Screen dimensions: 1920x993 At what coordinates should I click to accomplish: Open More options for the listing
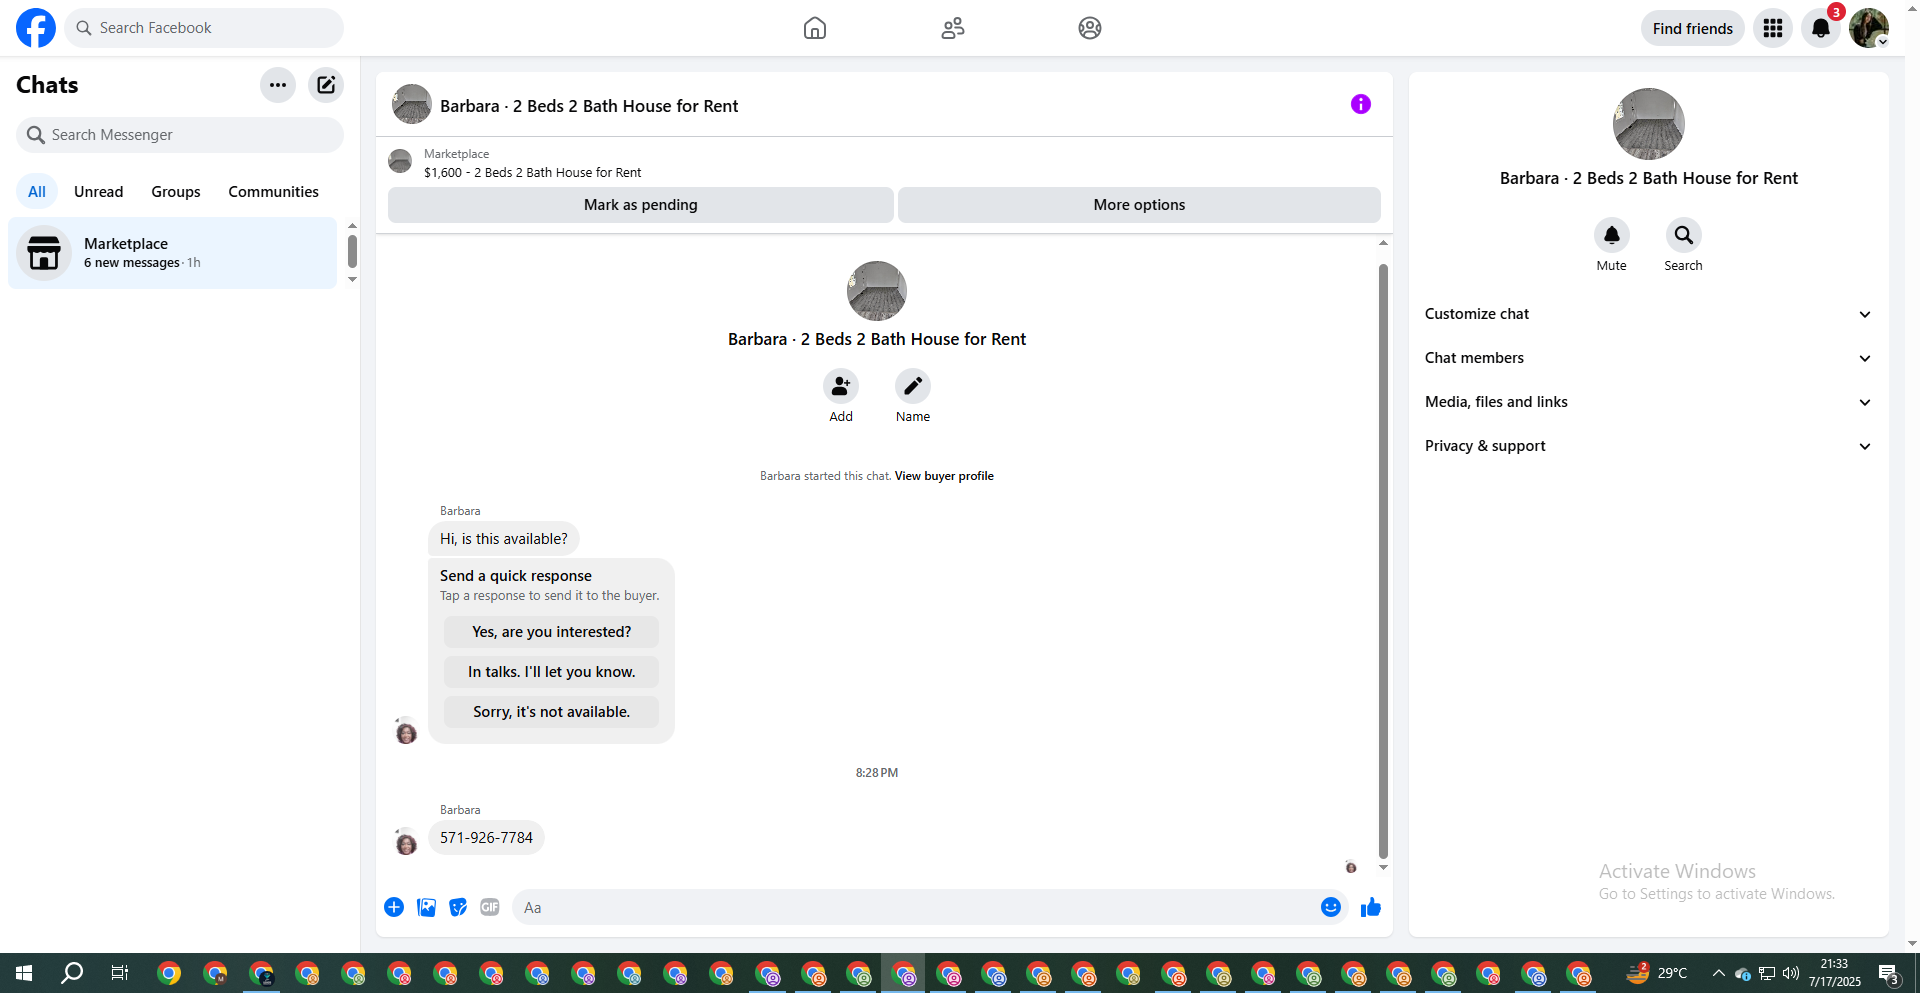1139,205
